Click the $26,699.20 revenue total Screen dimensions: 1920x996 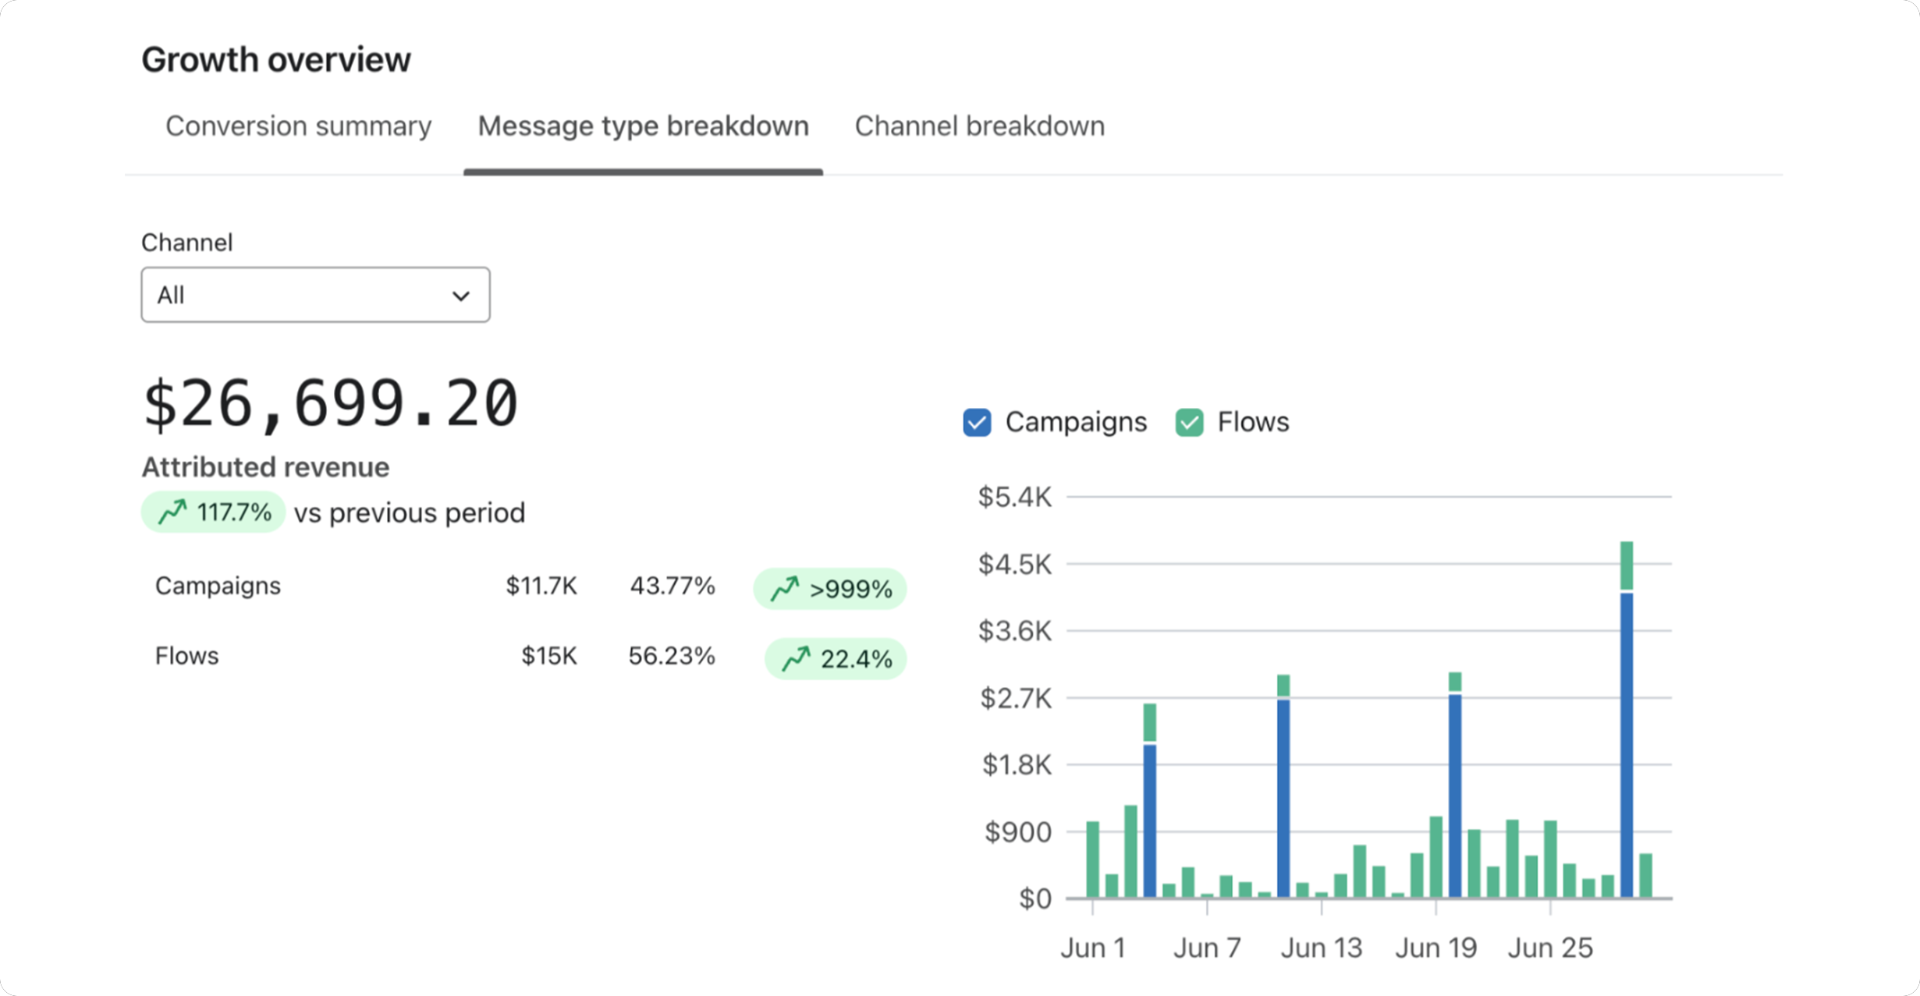coord(330,404)
